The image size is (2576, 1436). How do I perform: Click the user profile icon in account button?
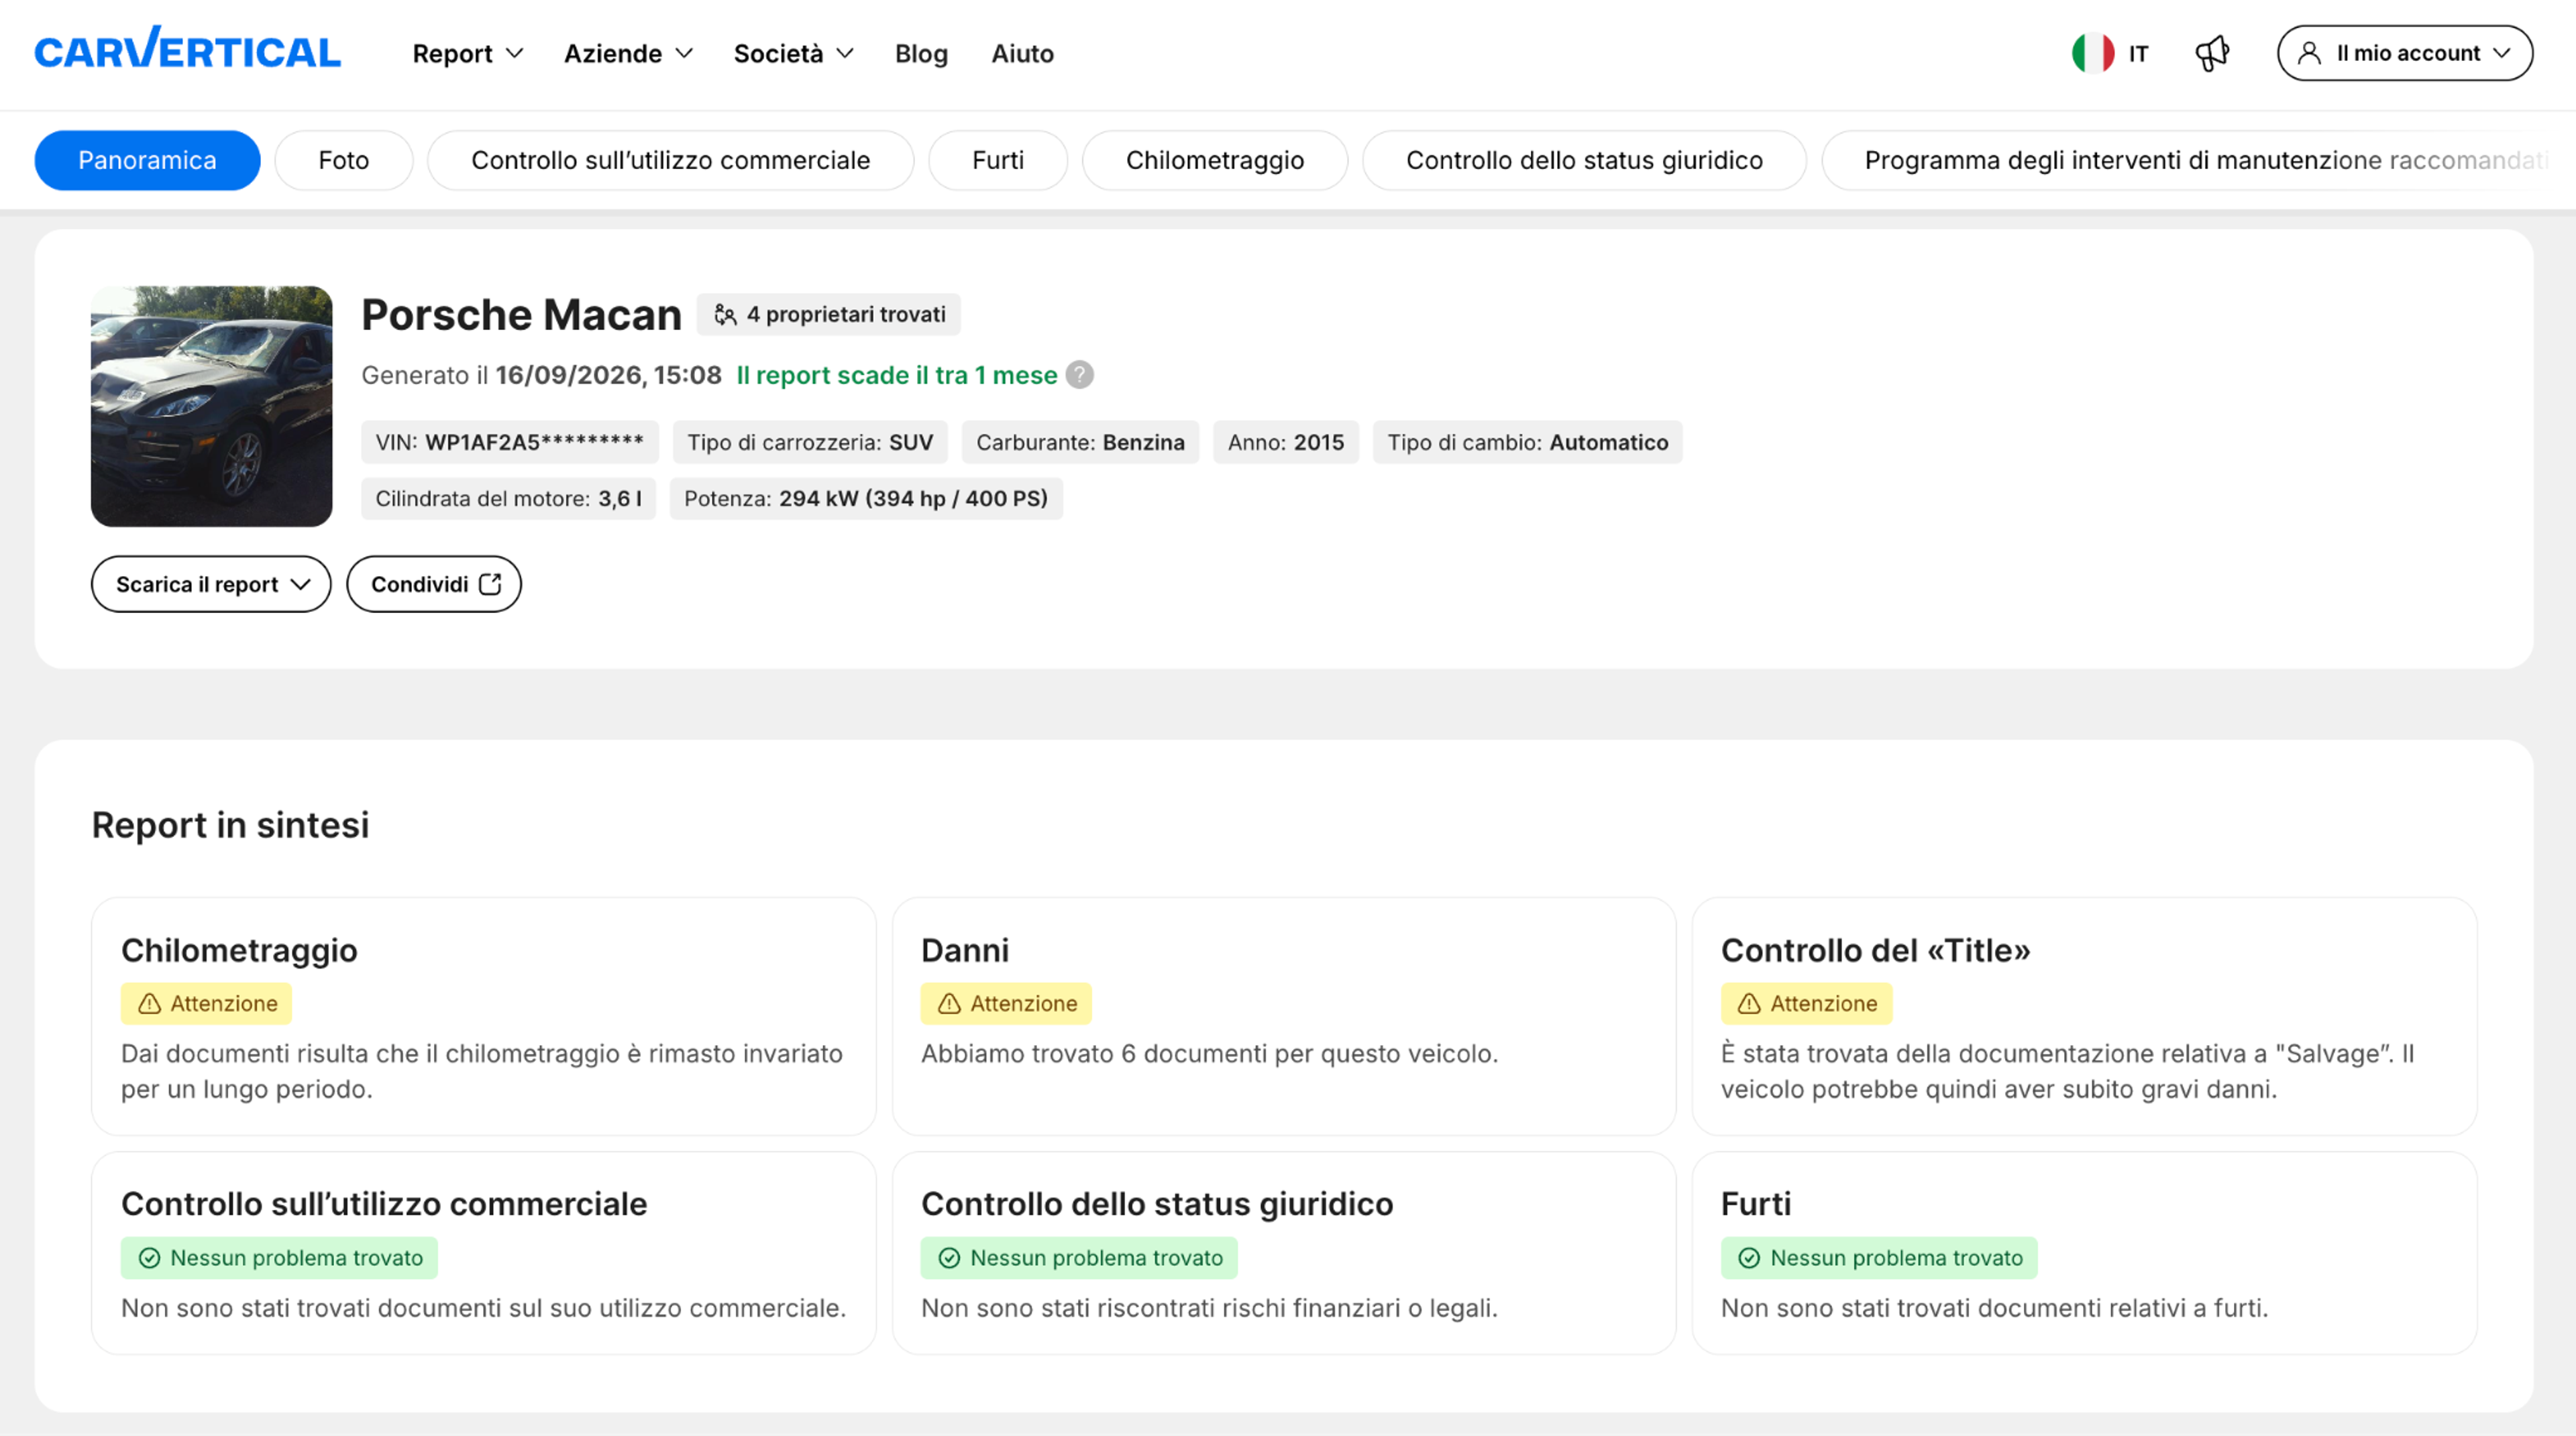[x=2309, y=53]
